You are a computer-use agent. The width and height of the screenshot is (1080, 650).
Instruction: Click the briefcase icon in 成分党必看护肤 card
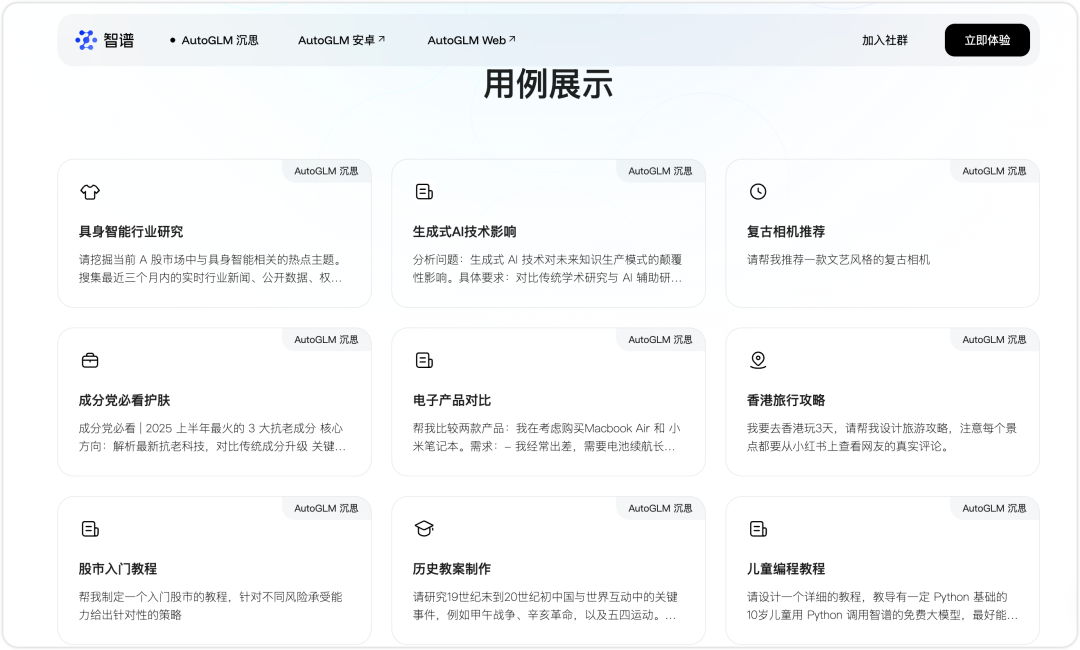pyautogui.click(x=90, y=360)
